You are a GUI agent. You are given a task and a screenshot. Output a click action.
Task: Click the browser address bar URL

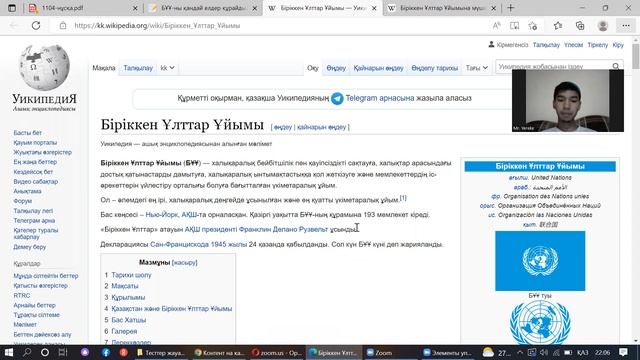click(157, 25)
